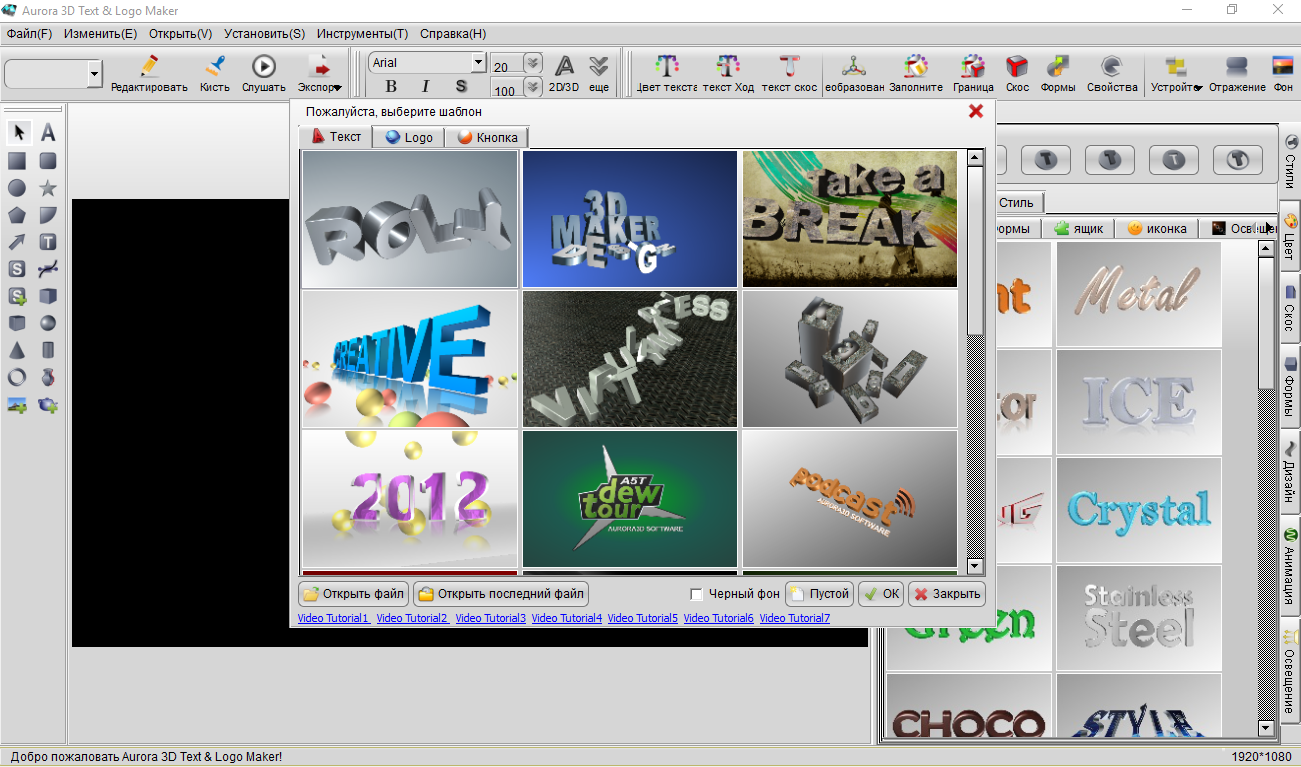Expand the Экспорт dropdown arrow
Screen dimensions: 1301x767
pos(337,87)
